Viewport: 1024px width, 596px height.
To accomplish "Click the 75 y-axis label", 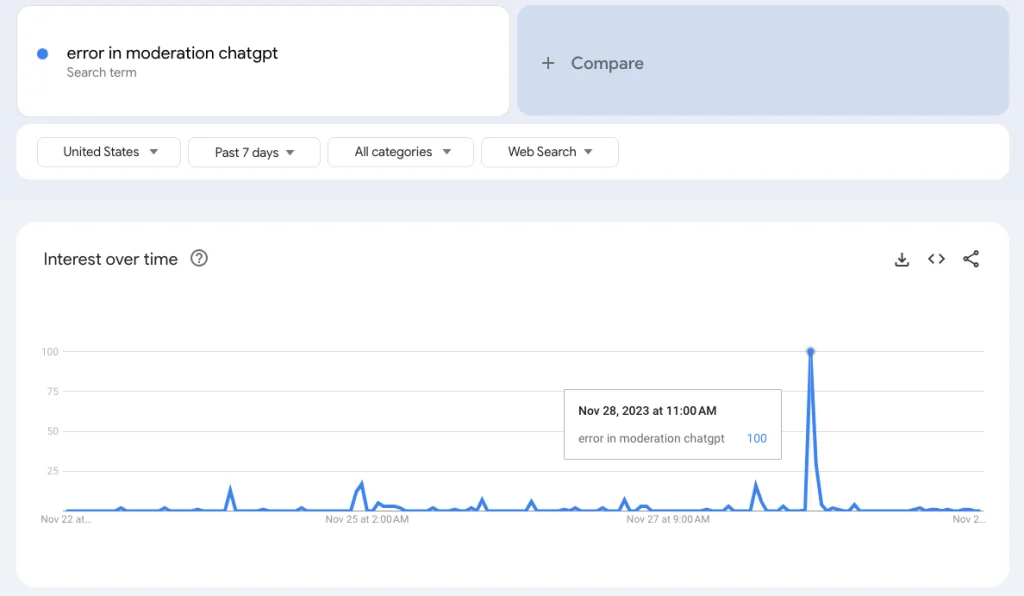I will point(50,392).
